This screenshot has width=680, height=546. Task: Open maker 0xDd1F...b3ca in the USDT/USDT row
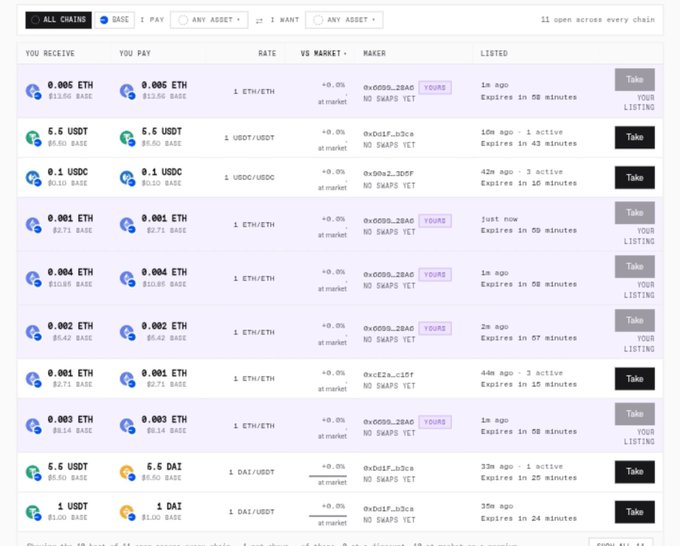(x=388, y=134)
